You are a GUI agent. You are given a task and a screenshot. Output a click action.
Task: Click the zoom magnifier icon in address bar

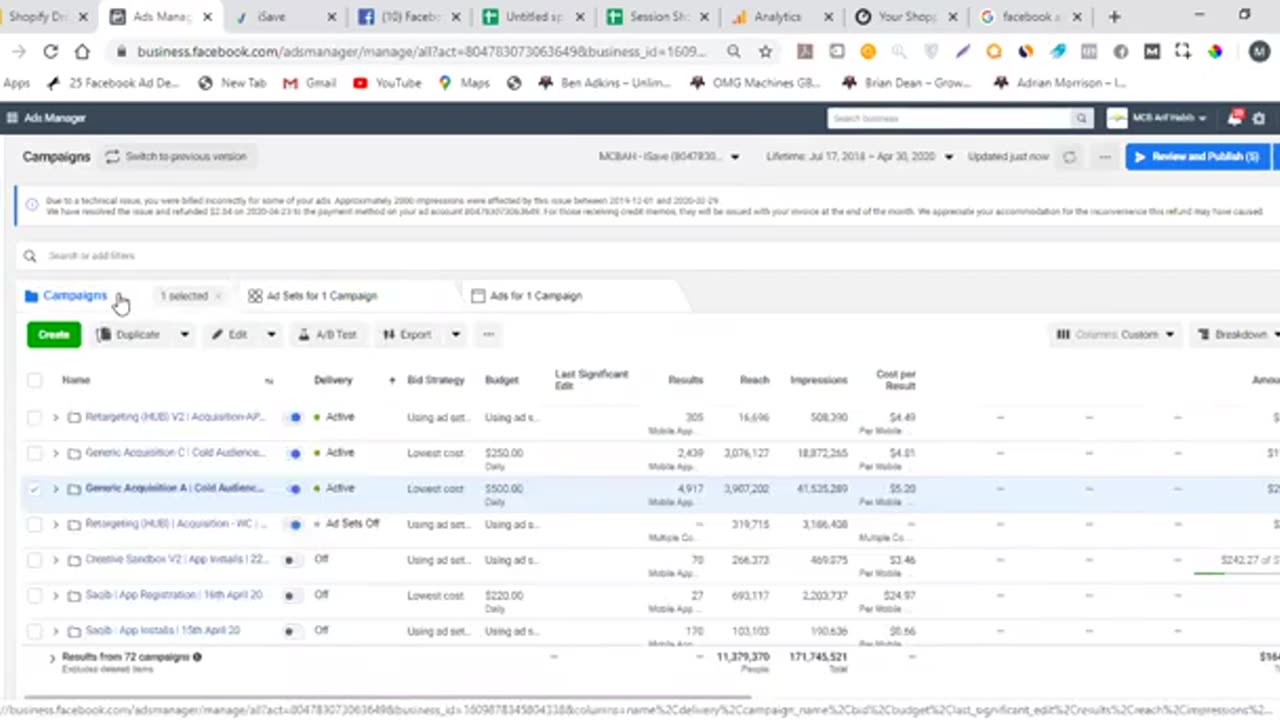tap(734, 52)
